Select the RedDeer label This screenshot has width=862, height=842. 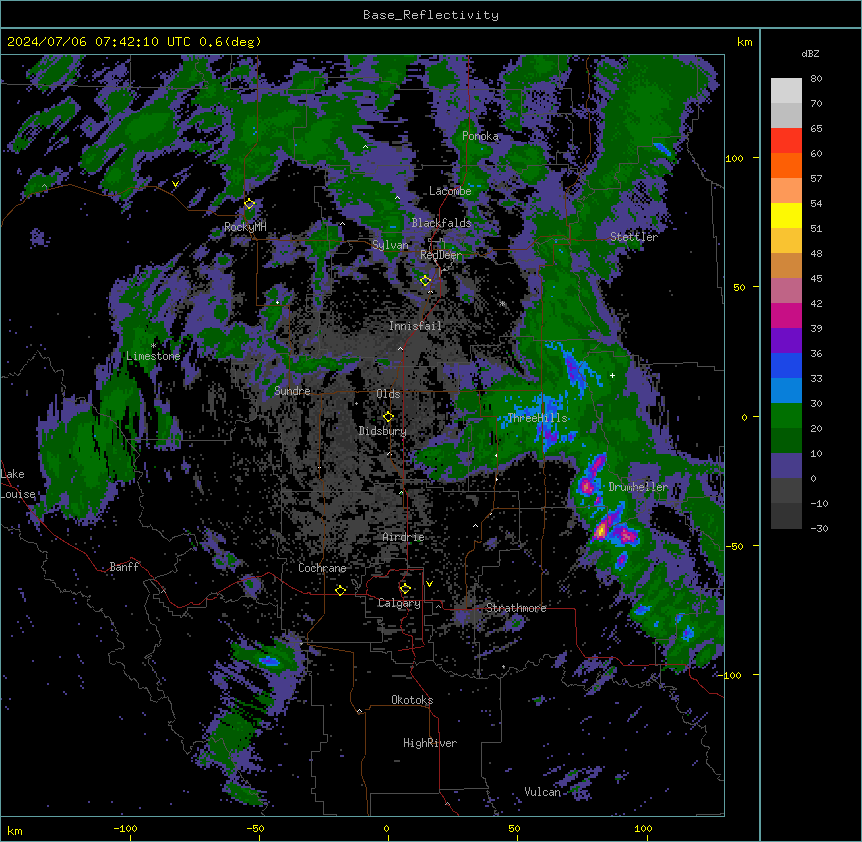tap(441, 255)
